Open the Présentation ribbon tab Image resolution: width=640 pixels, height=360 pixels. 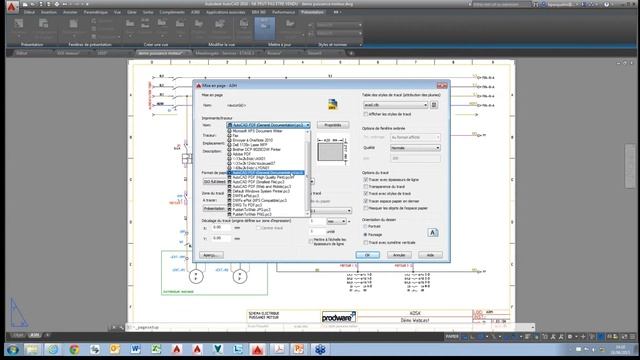tap(312, 12)
